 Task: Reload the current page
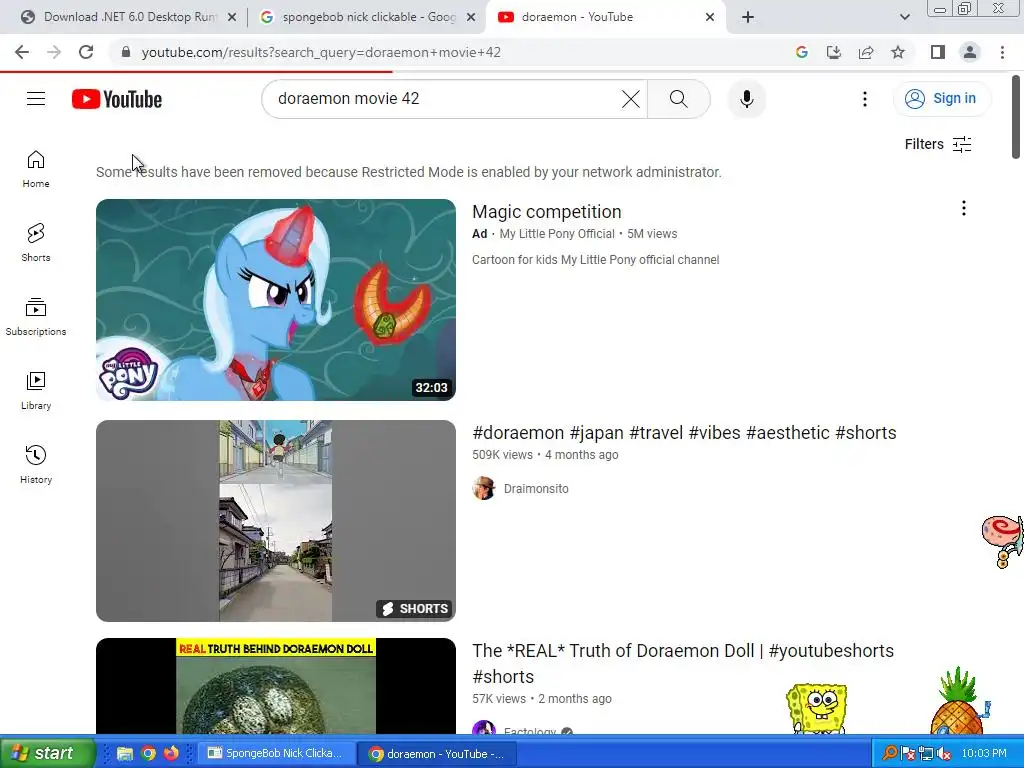[x=86, y=52]
